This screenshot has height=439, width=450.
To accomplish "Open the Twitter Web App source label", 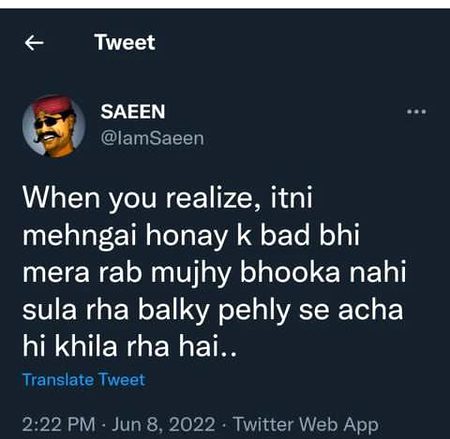I will 306,425.
